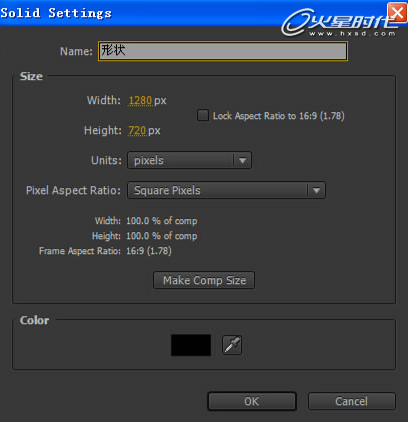This screenshot has height=422, width=408.
Task: Confirm with the OK button
Action: pyautogui.click(x=252, y=401)
